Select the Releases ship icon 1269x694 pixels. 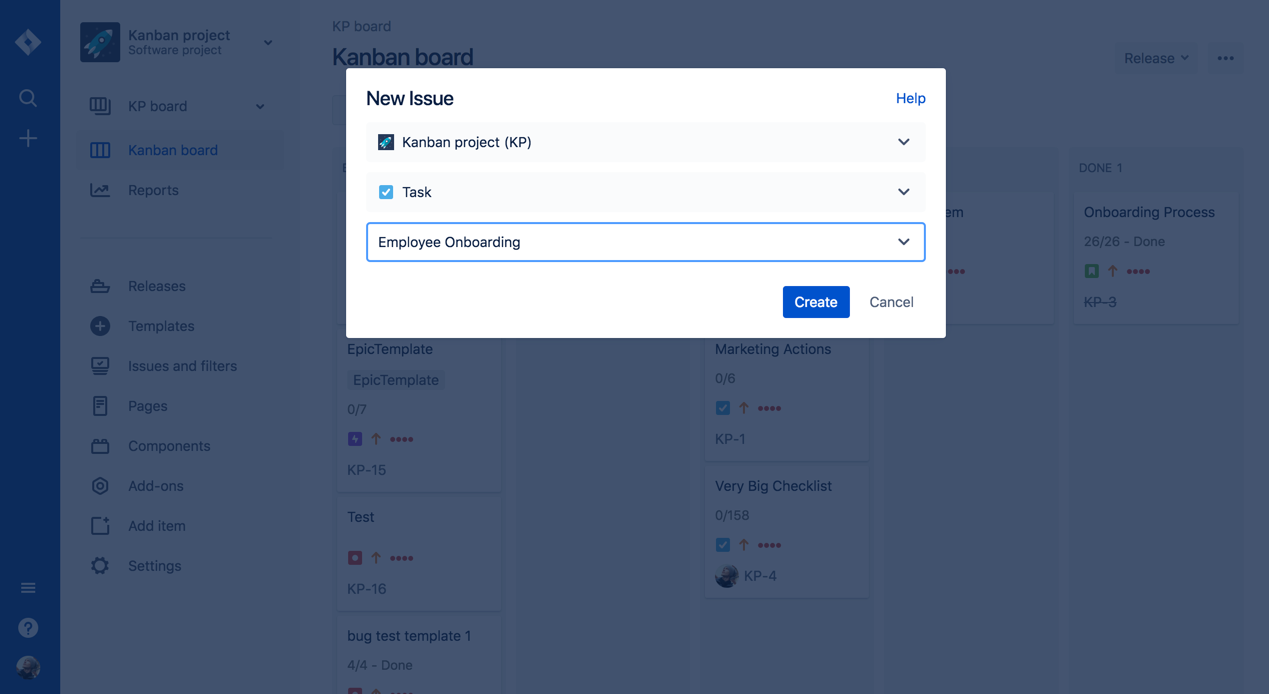(100, 286)
